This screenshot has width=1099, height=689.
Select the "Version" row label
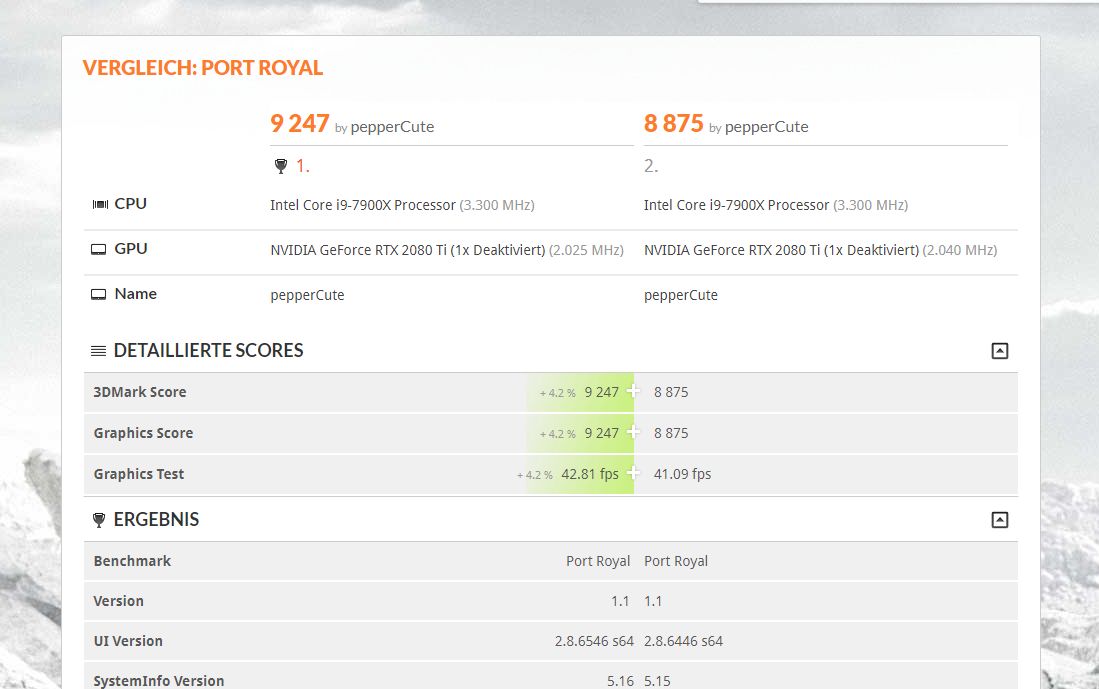(118, 601)
